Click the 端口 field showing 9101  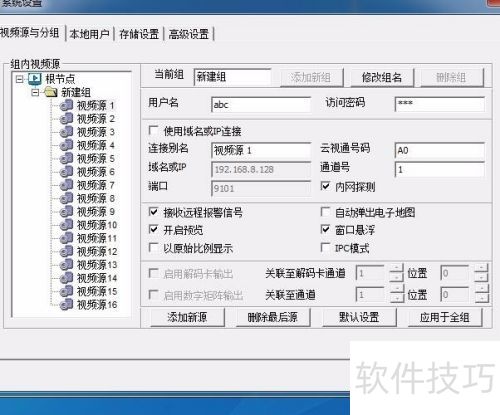tap(261, 189)
